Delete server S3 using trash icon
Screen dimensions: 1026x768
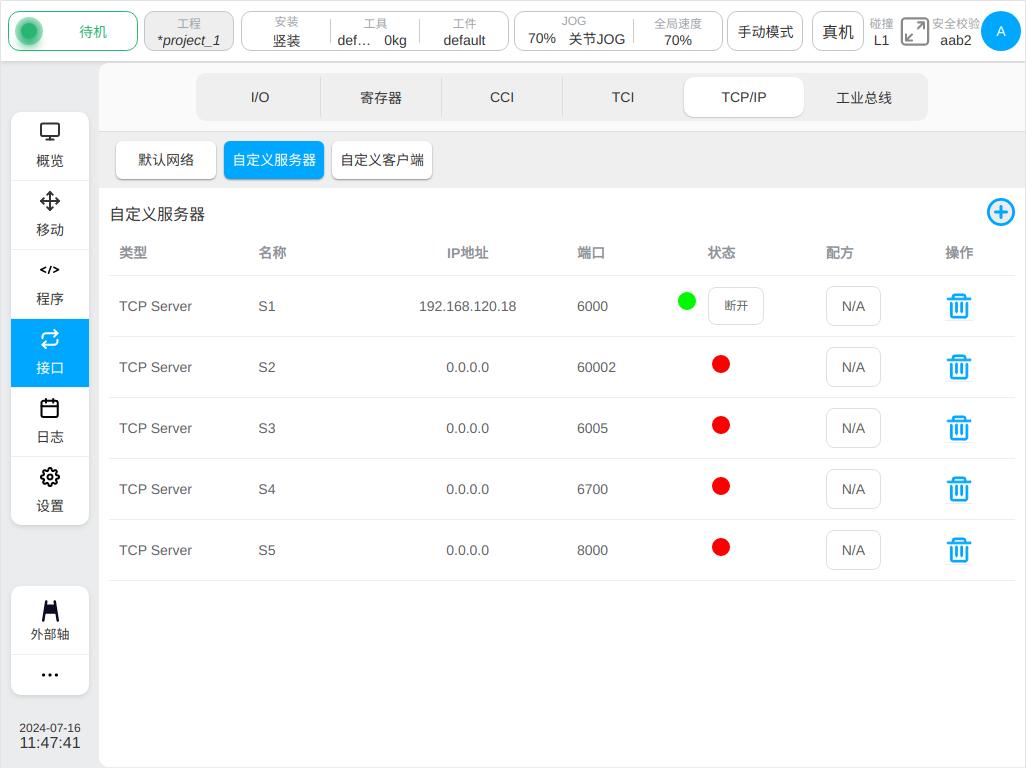(x=958, y=428)
